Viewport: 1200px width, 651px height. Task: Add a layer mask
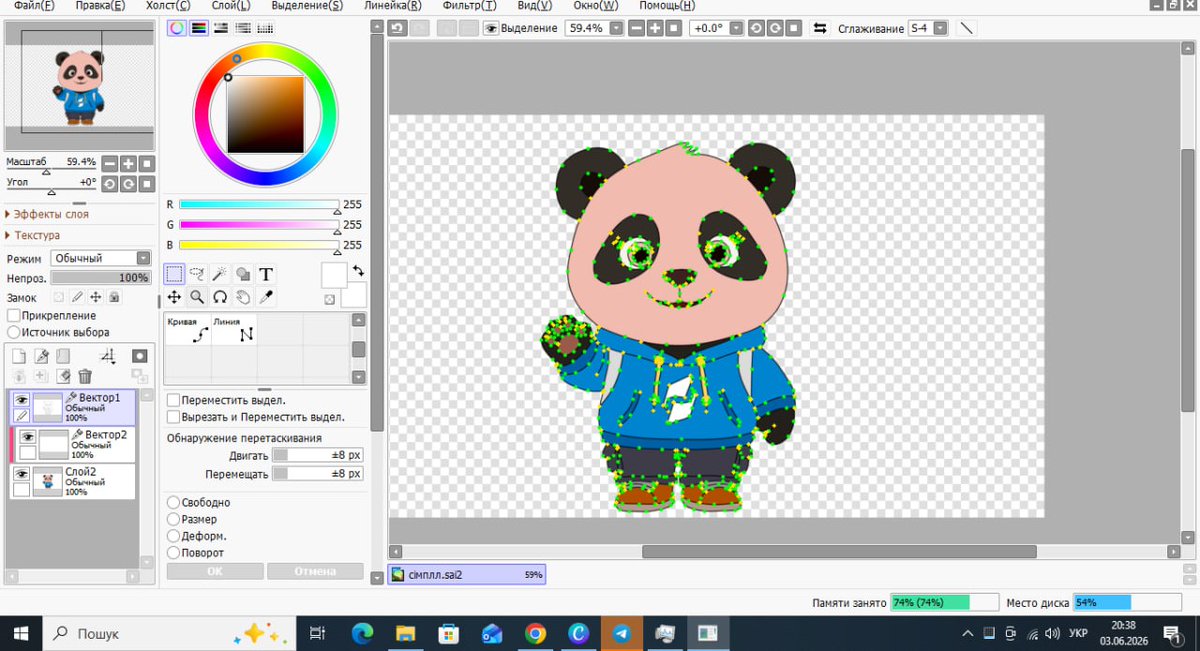tap(139, 356)
